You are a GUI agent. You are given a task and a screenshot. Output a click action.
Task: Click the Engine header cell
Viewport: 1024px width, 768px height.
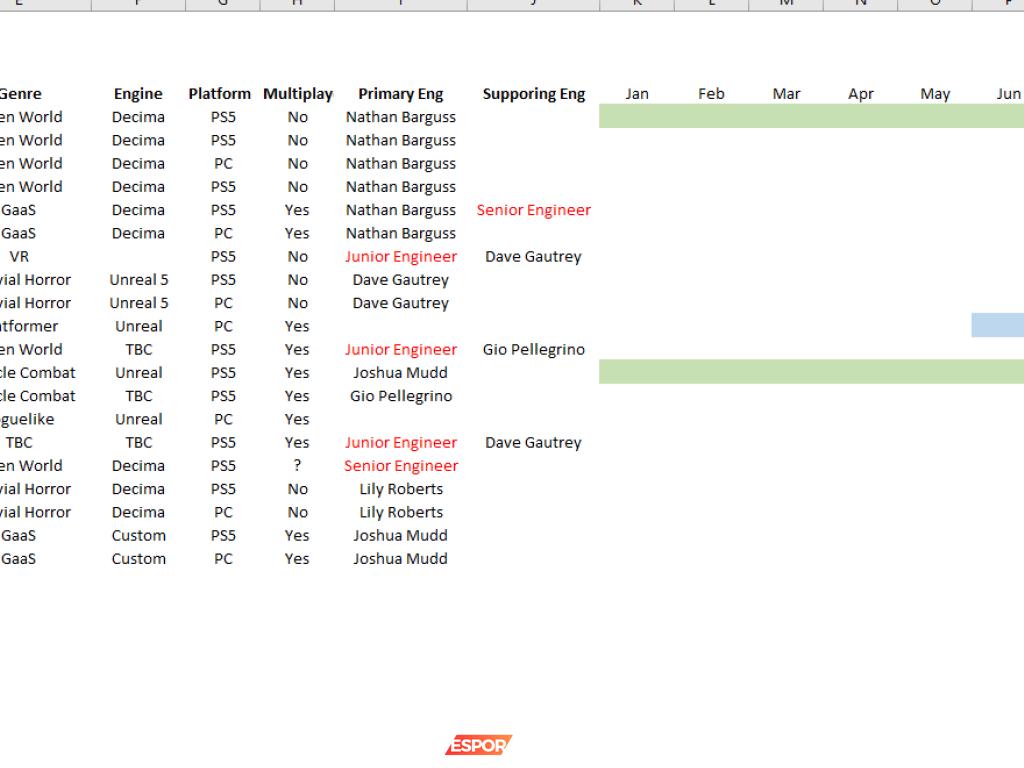tap(138, 94)
